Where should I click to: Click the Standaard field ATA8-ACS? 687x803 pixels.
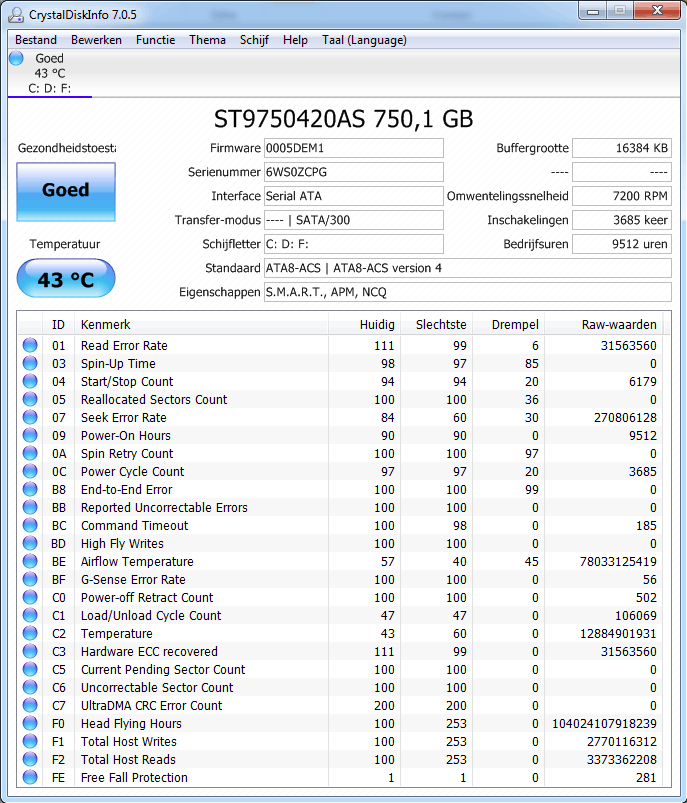(468, 268)
